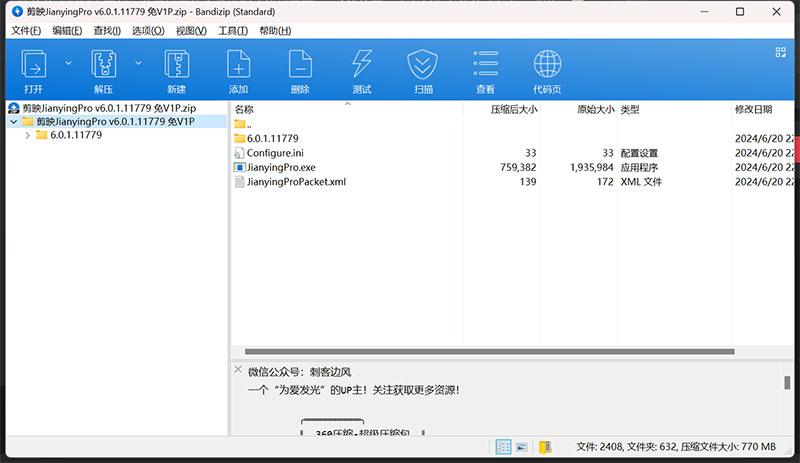Click the Configure.ini file icon
The image size is (800, 463).
point(239,153)
